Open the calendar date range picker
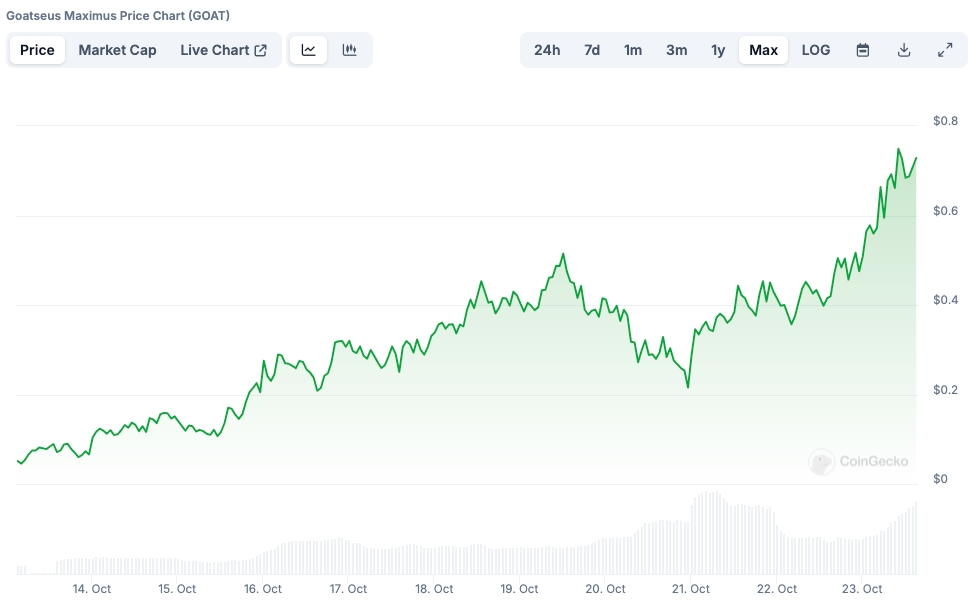Screen dimensions: 968x607 click(862, 50)
